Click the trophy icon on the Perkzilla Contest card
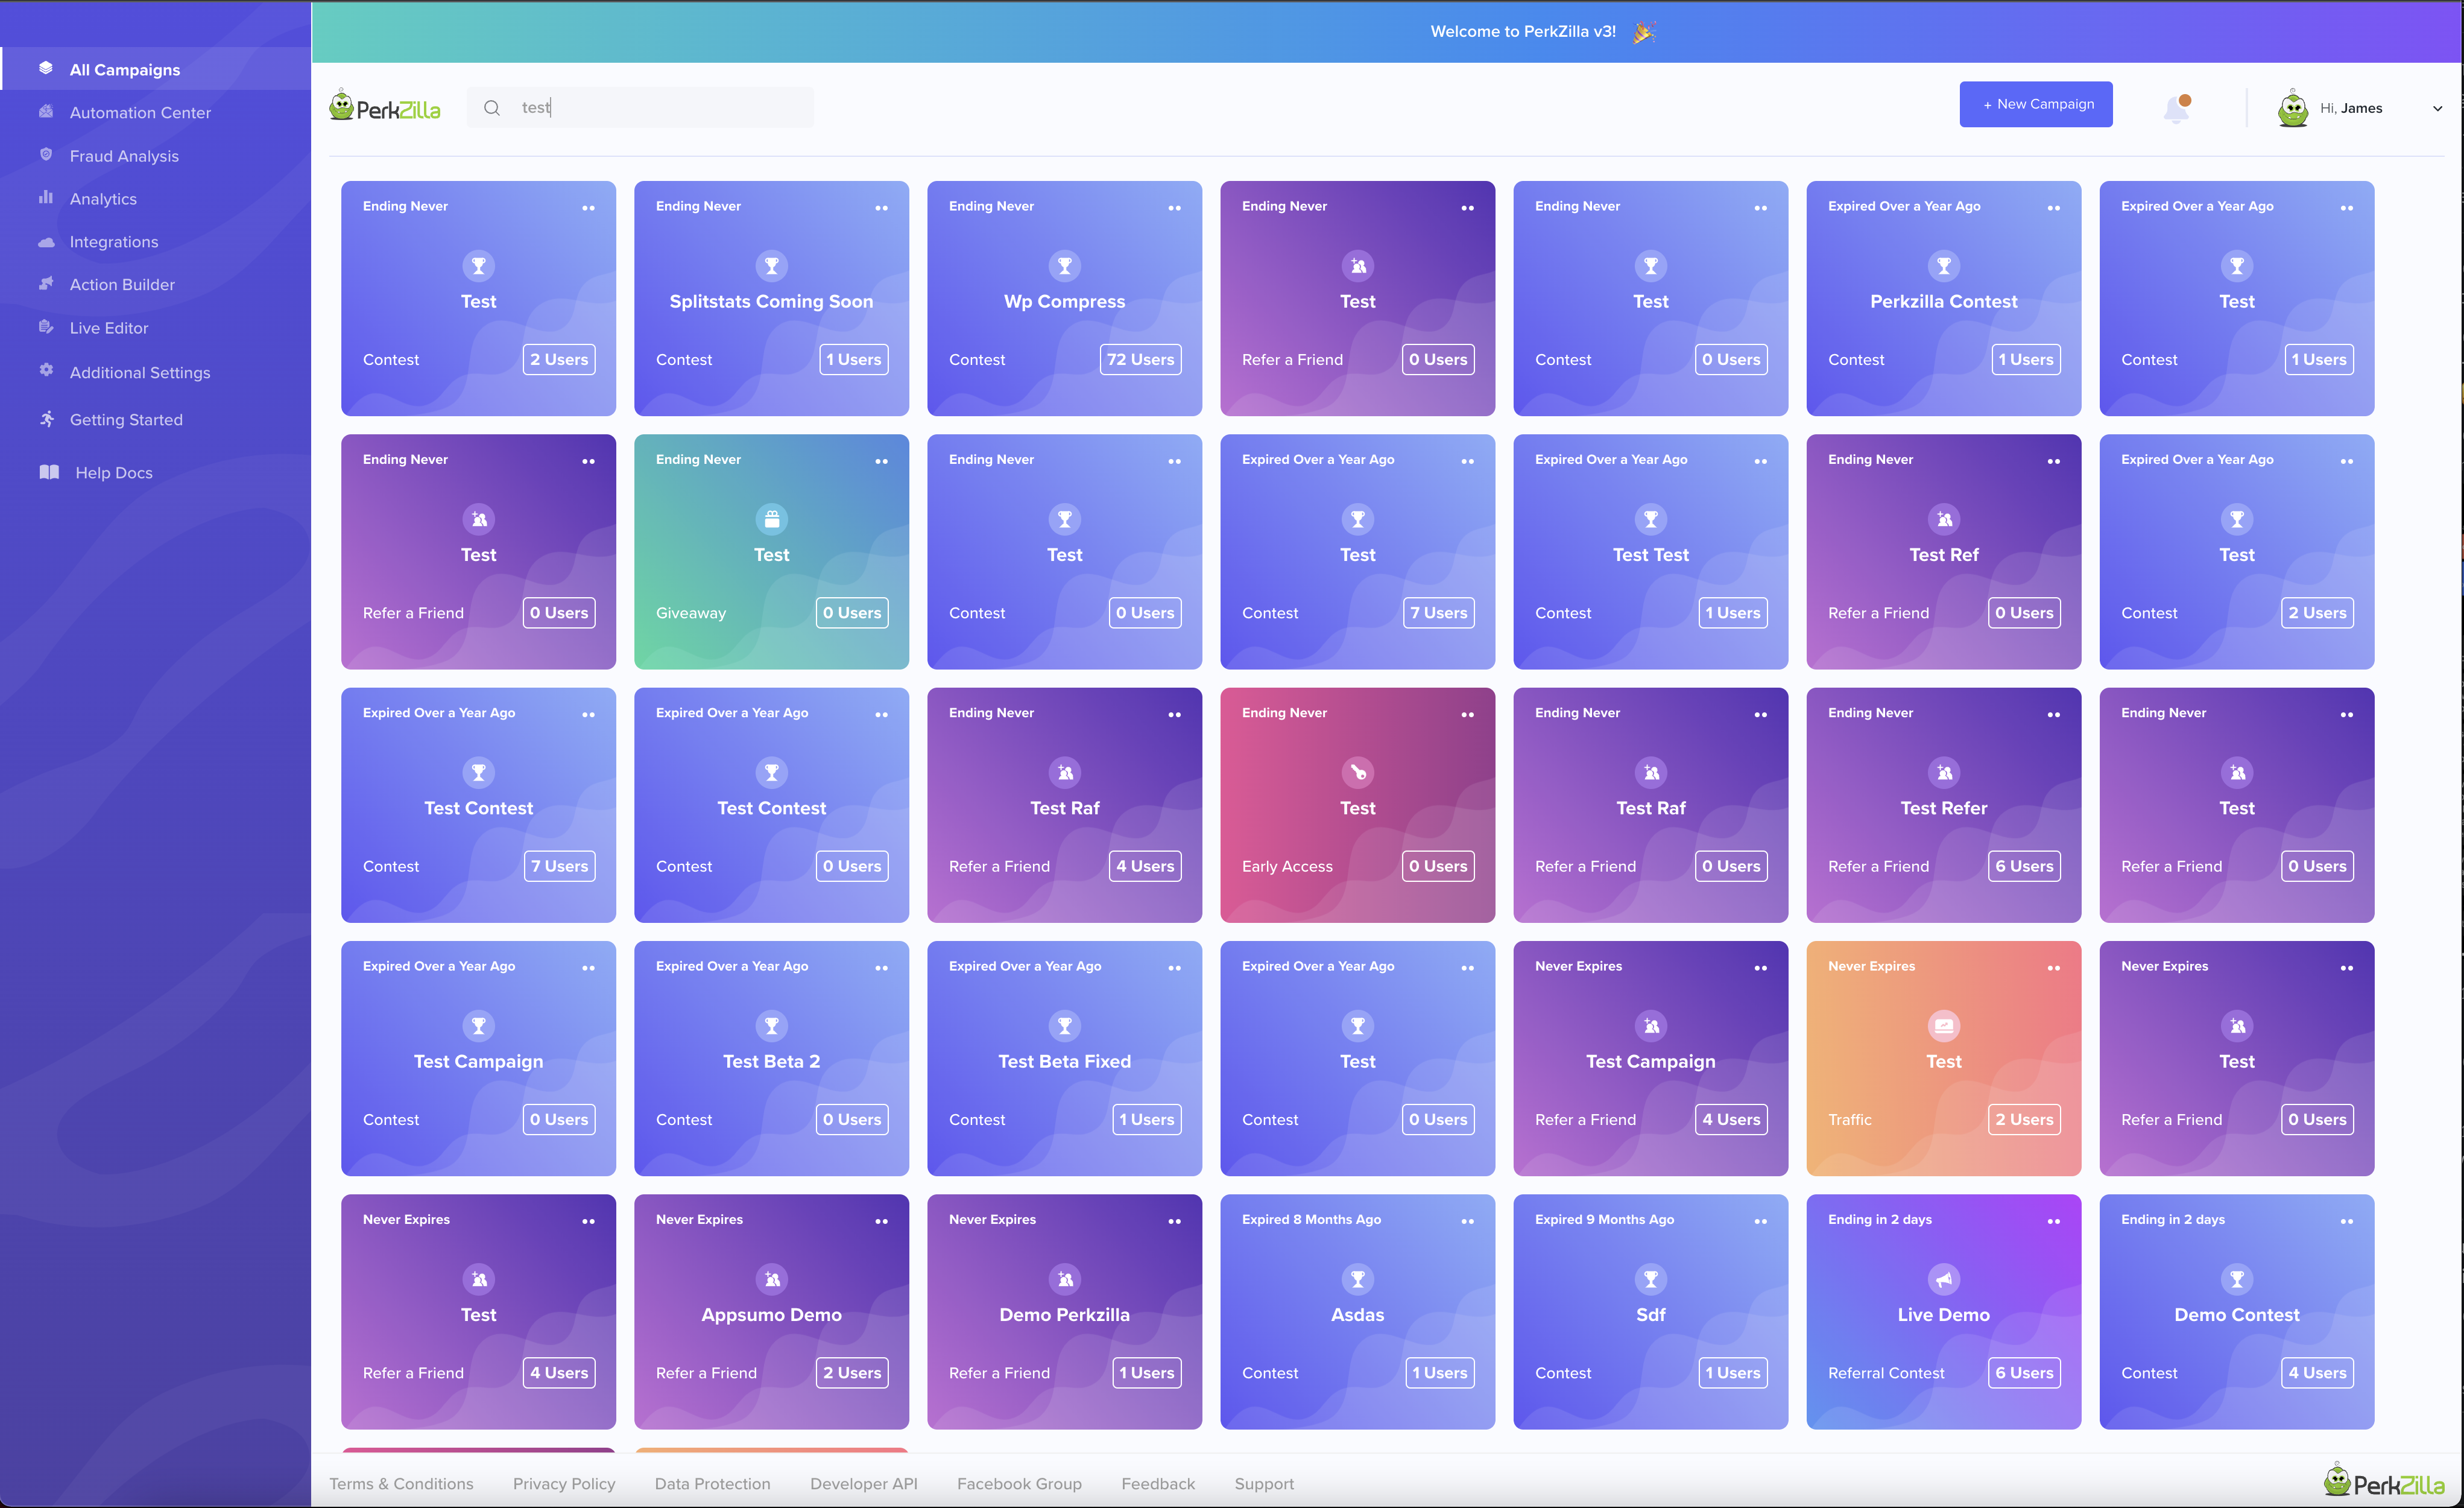Screen dimensions: 2464x1508 tap(1943, 266)
